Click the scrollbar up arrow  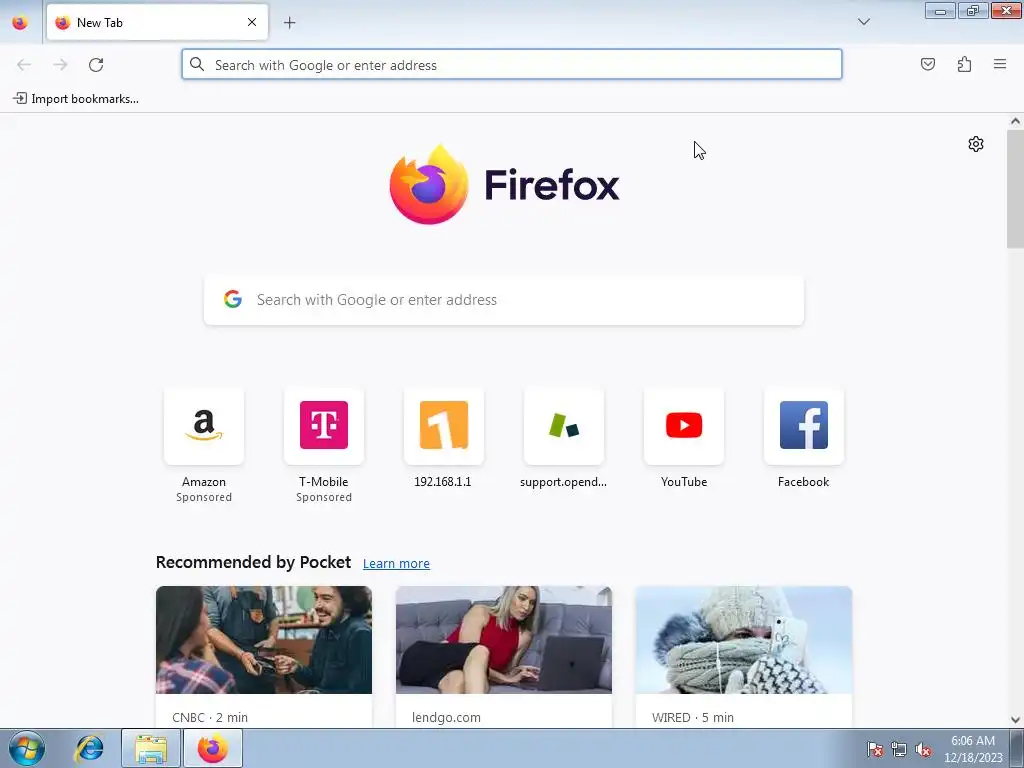tap(1015, 121)
